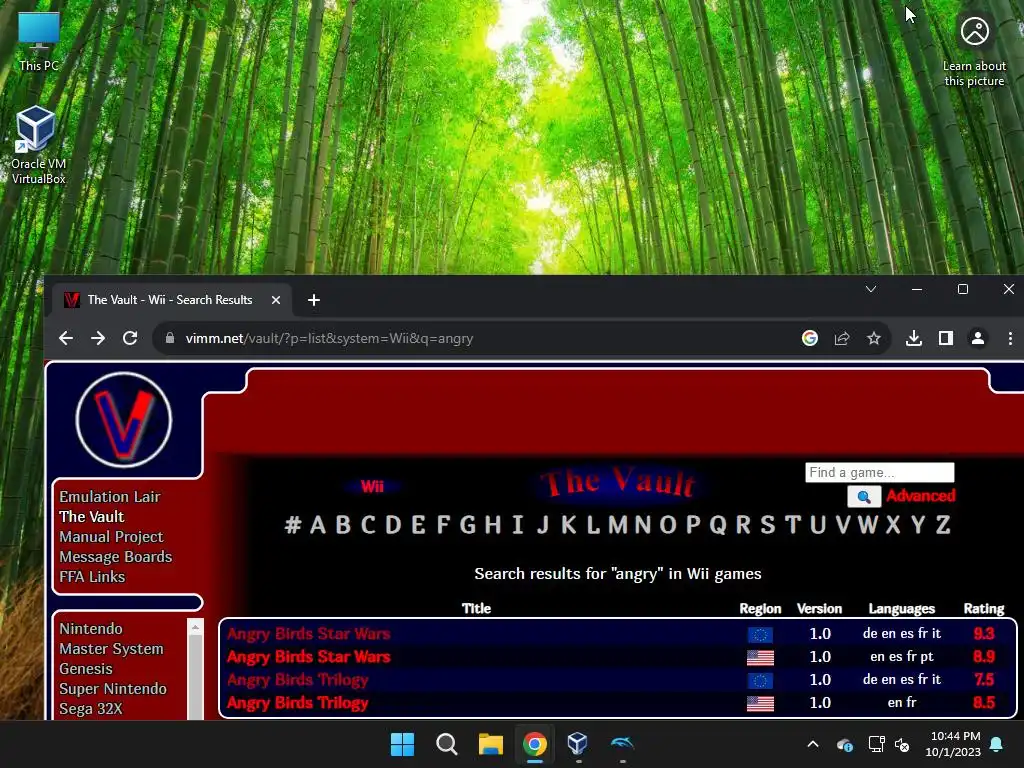Image resolution: width=1024 pixels, height=768 pixels.
Task: Open notifications bell icon
Action: pyautogui.click(x=997, y=744)
